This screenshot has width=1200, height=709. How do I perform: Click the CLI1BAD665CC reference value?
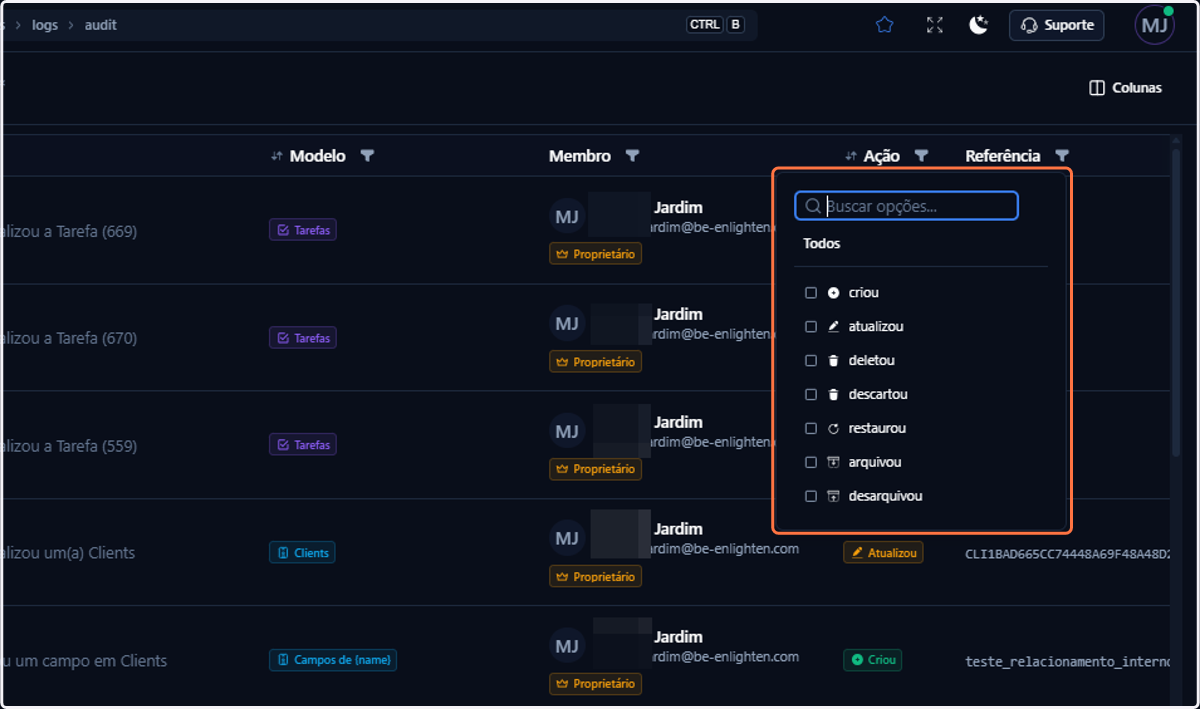click(x=1067, y=553)
